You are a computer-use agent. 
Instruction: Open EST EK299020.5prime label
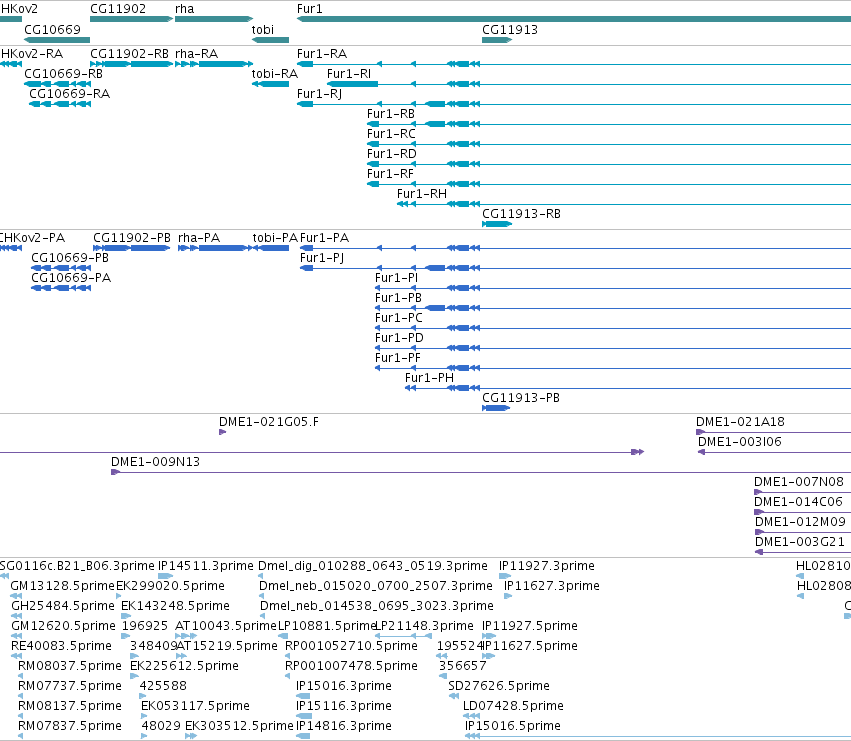pos(170,586)
